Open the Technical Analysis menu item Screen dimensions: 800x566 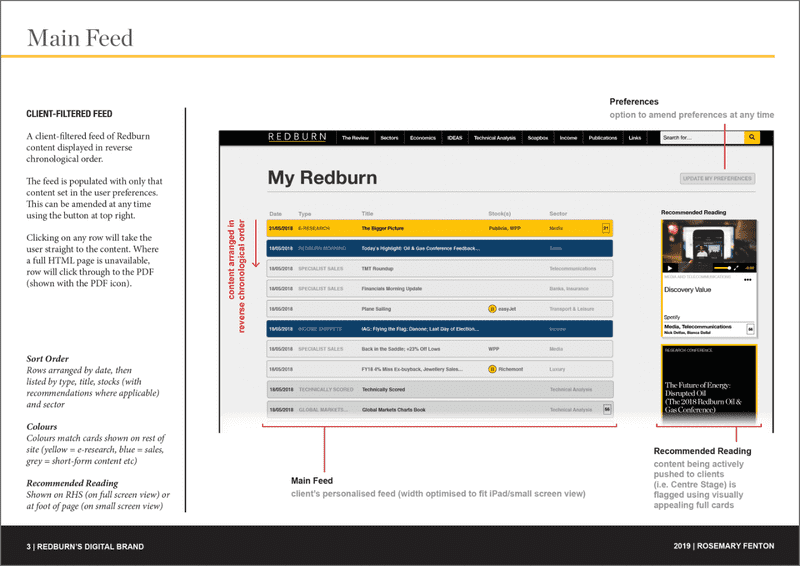(x=494, y=138)
